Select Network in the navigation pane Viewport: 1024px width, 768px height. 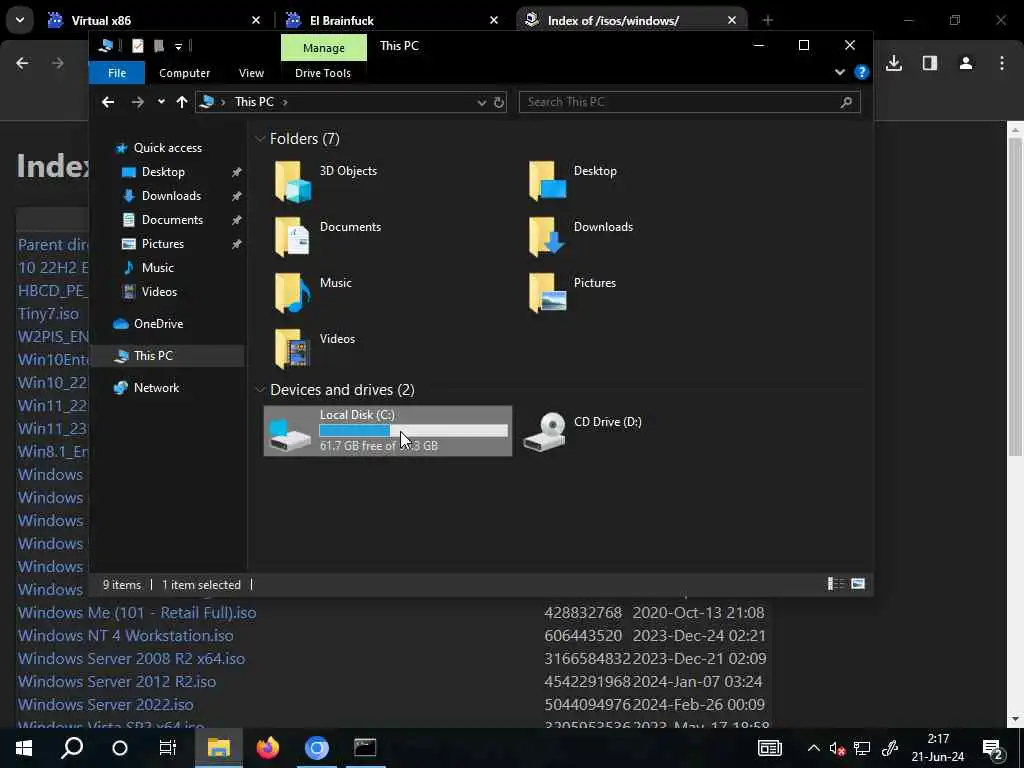tap(156, 387)
